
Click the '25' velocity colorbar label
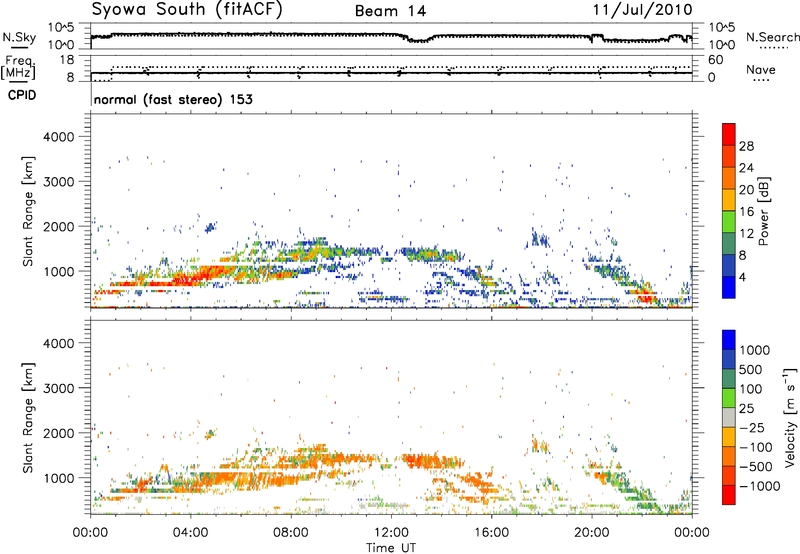pos(746,408)
